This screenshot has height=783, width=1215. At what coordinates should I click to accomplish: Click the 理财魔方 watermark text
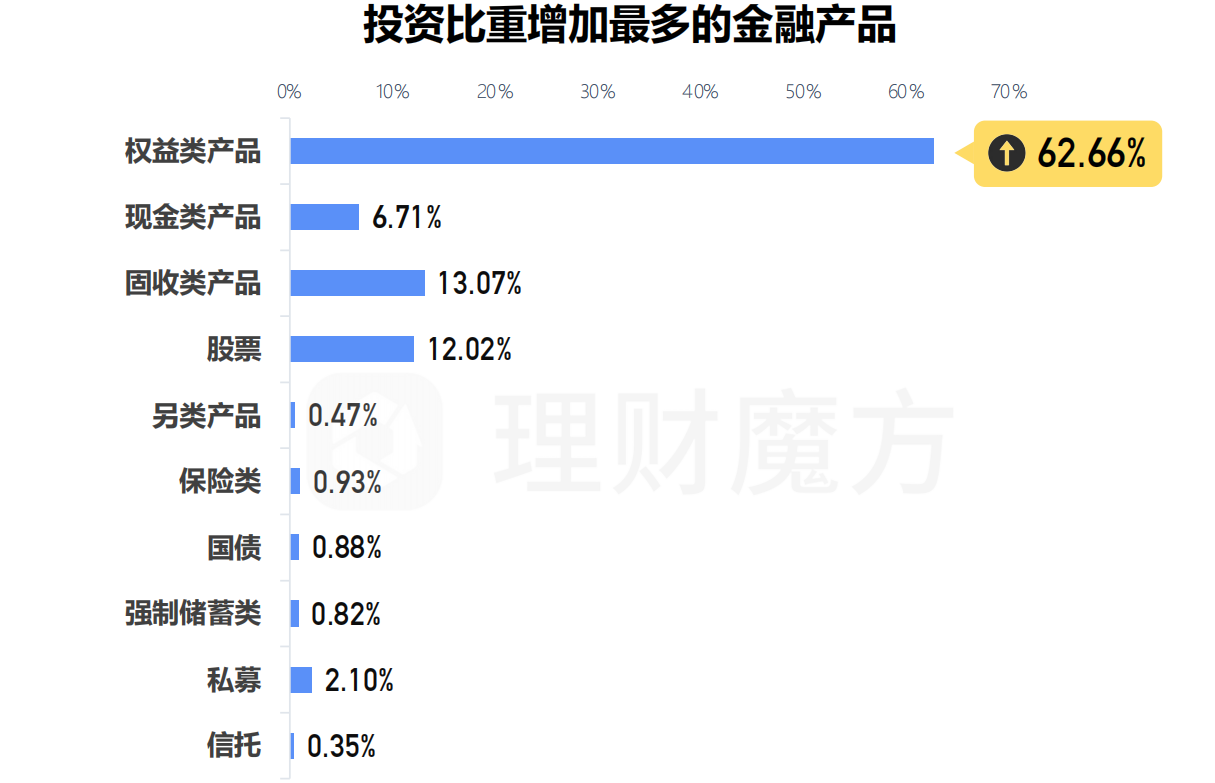coord(720,440)
